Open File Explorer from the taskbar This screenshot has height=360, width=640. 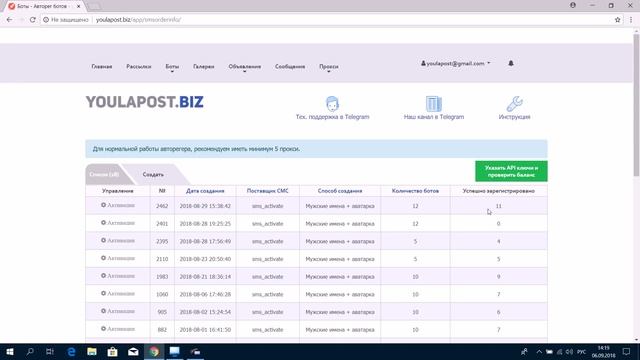click(92, 352)
